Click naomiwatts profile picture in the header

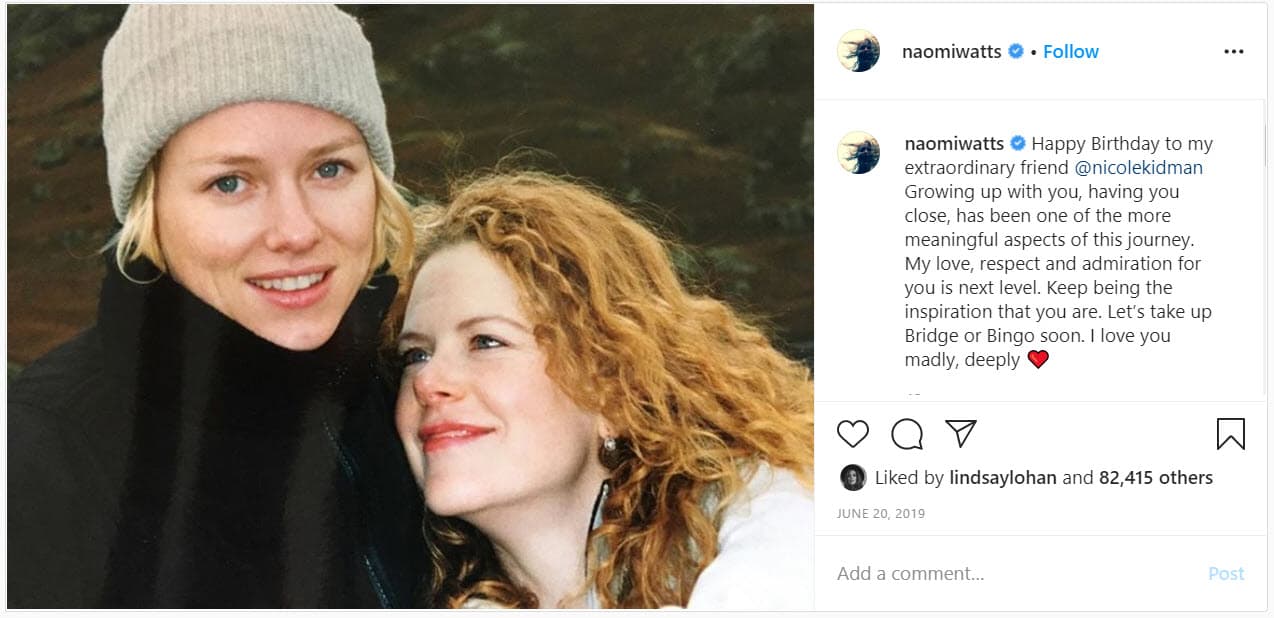[858, 50]
